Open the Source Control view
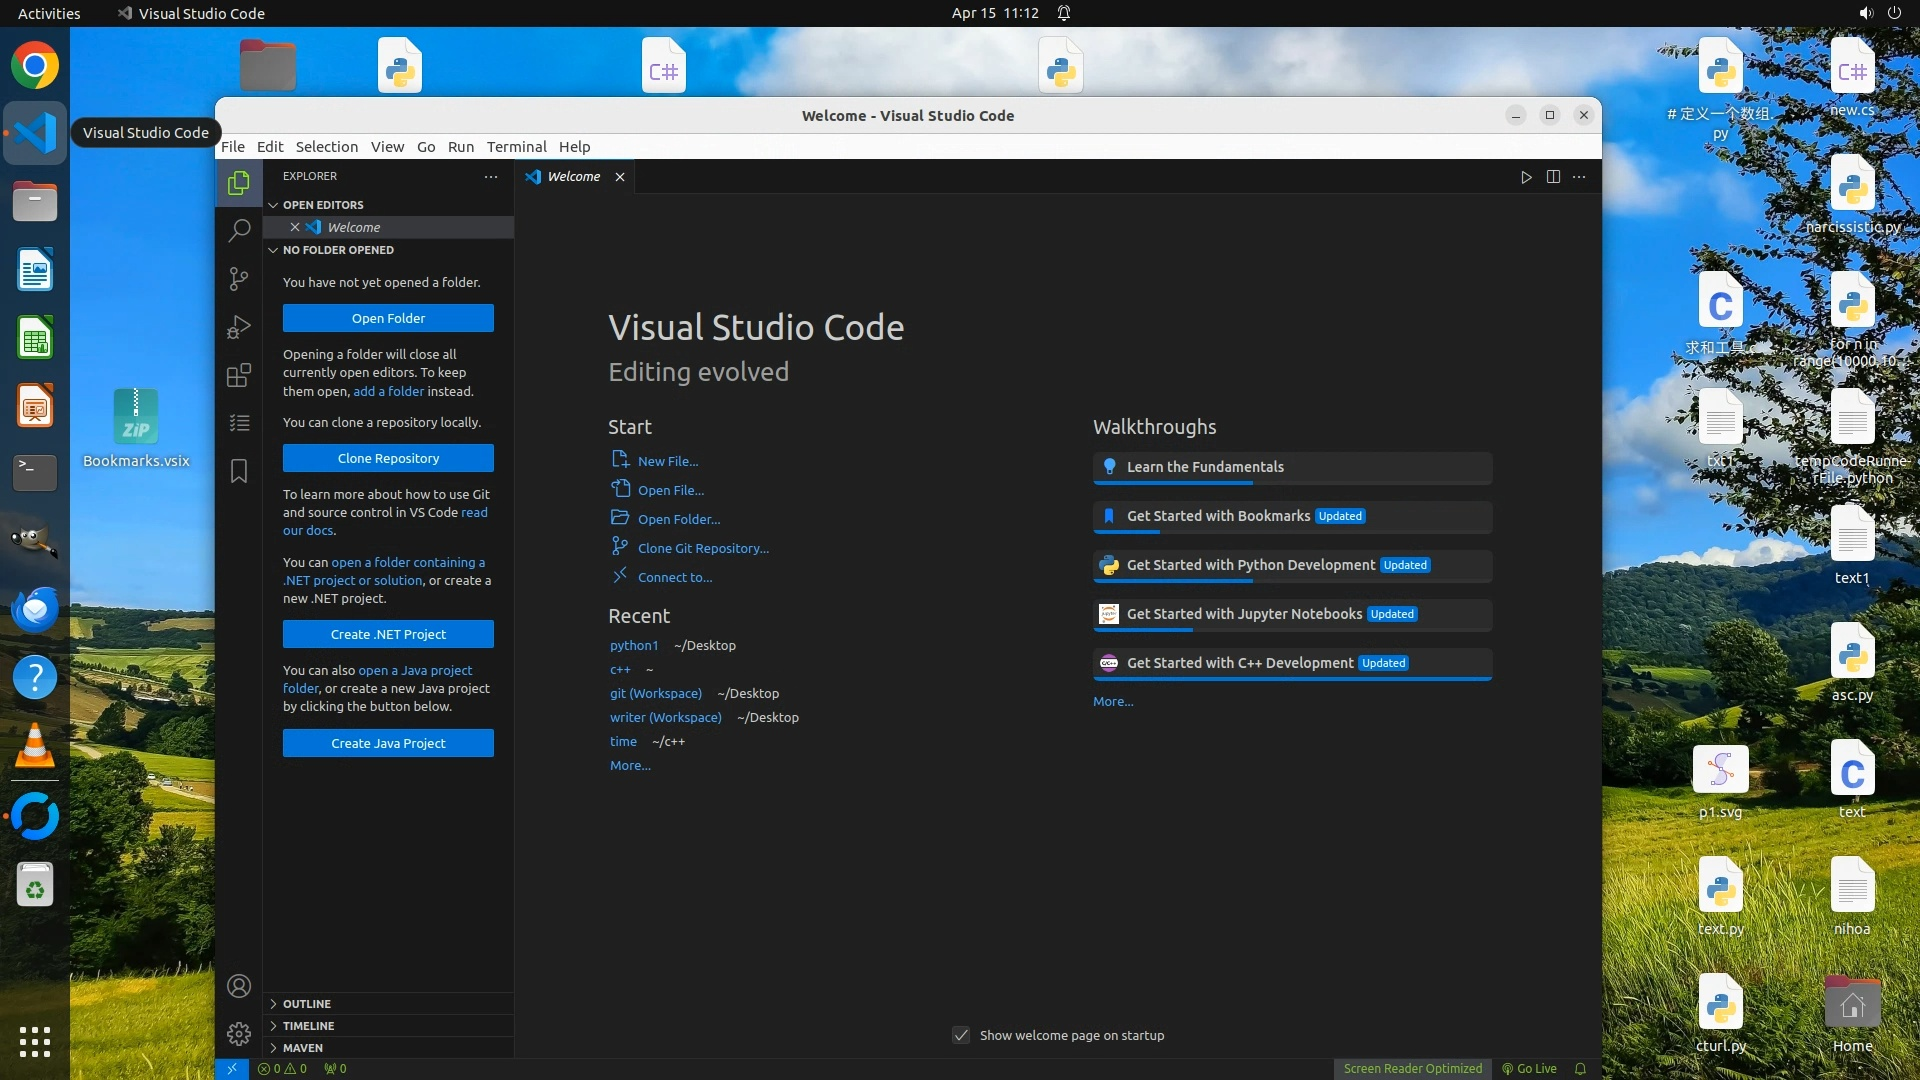 point(238,279)
